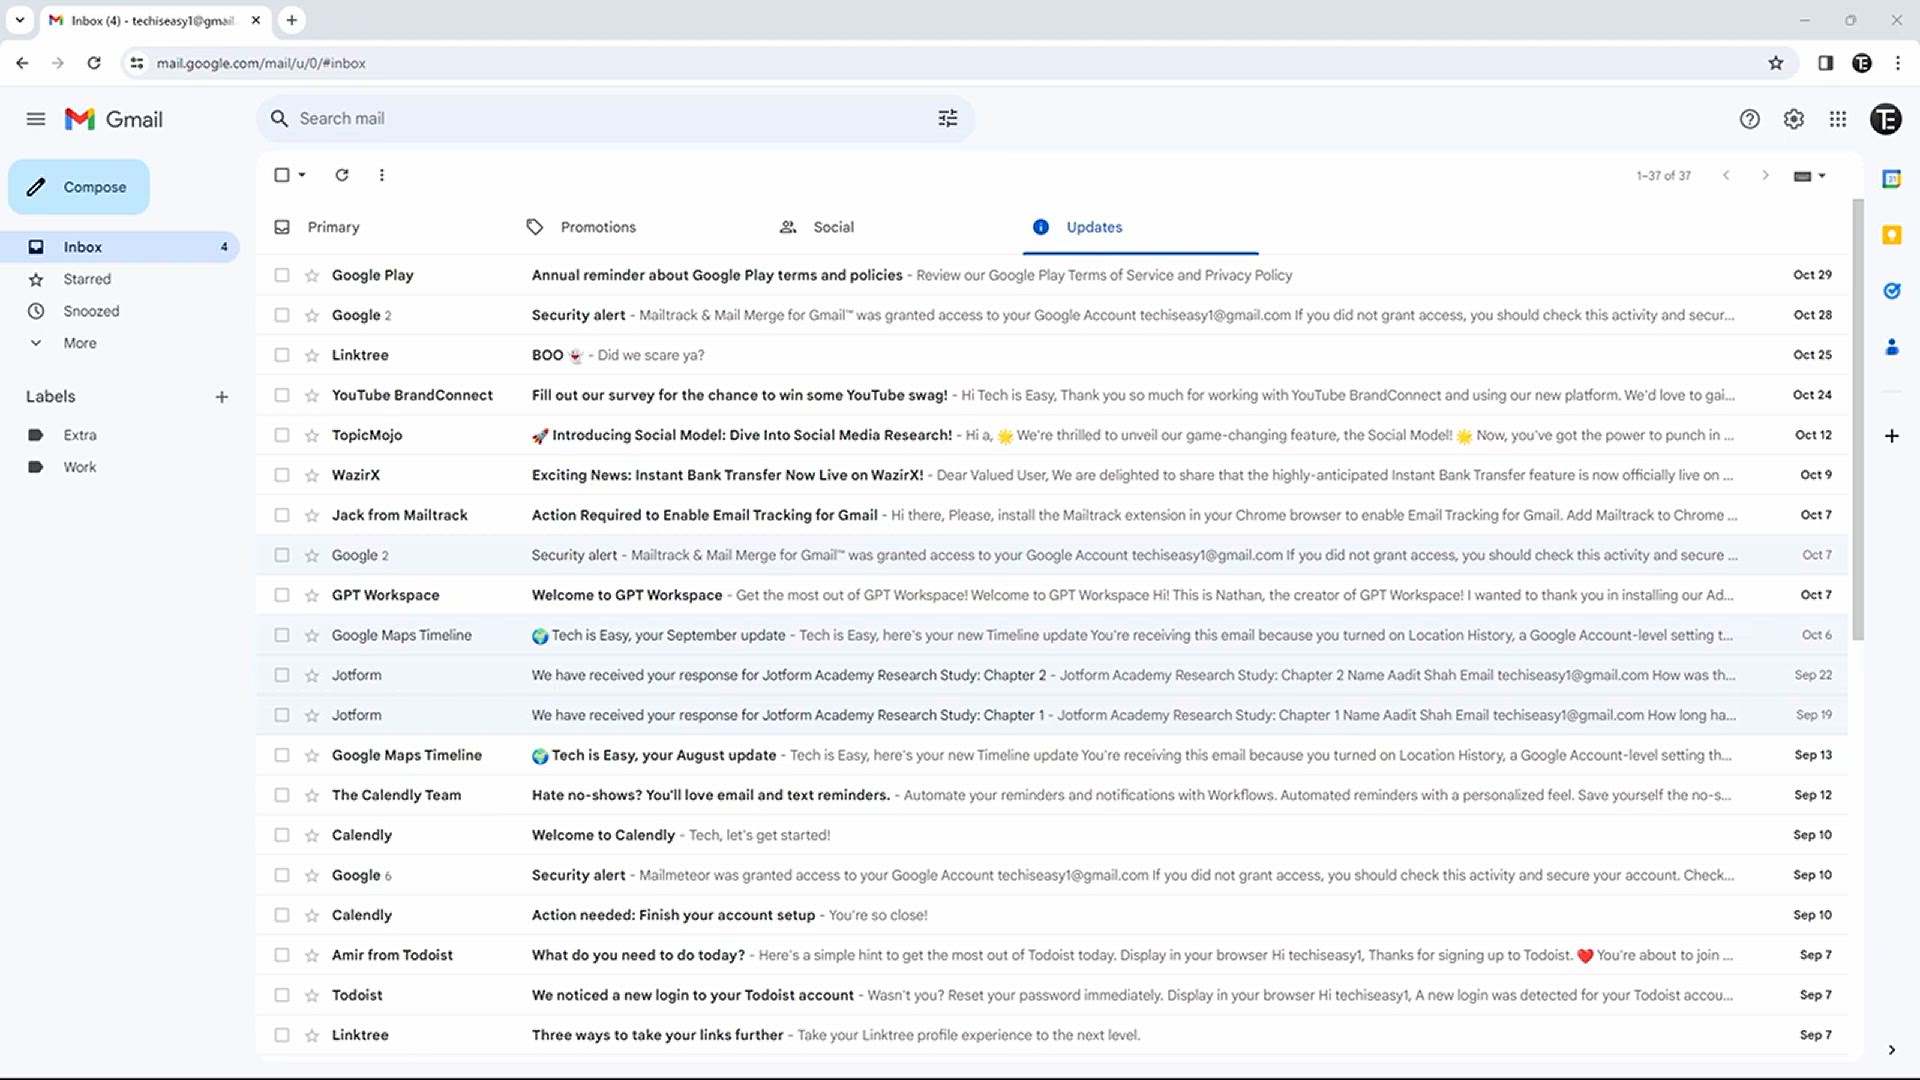The width and height of the screenshot is (1920, 1080).
Task: Open the WazirX Instant Bank Transfer email
Action: coord(1051,475)
